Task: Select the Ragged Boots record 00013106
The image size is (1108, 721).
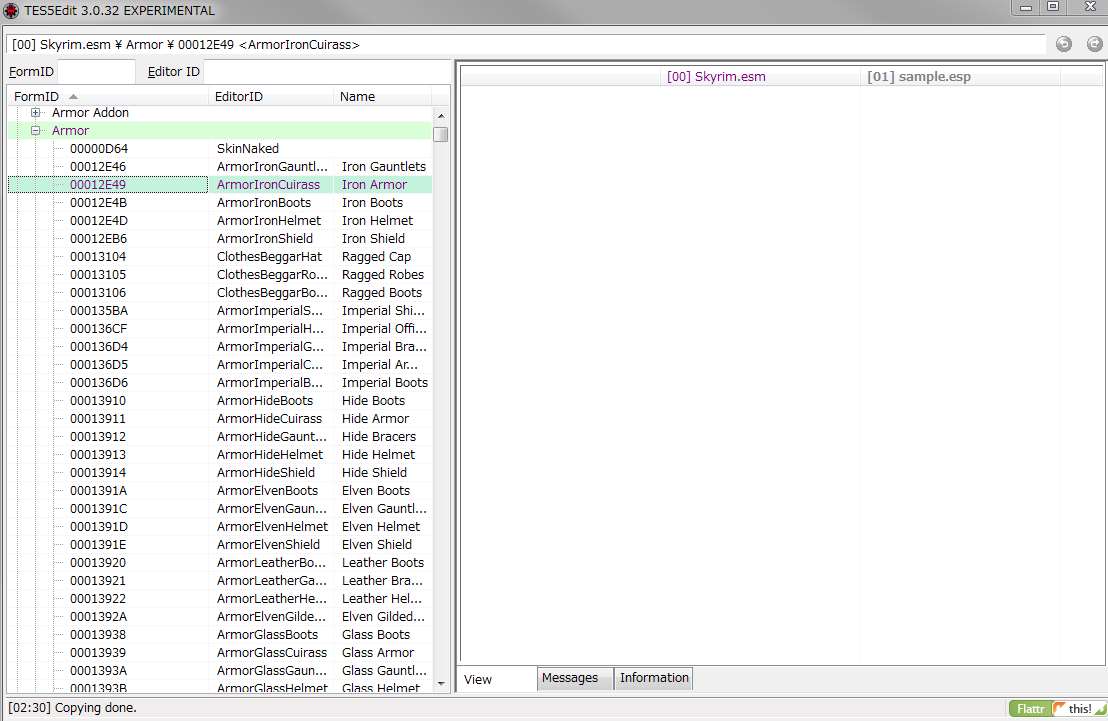Action: click(220, 293)
